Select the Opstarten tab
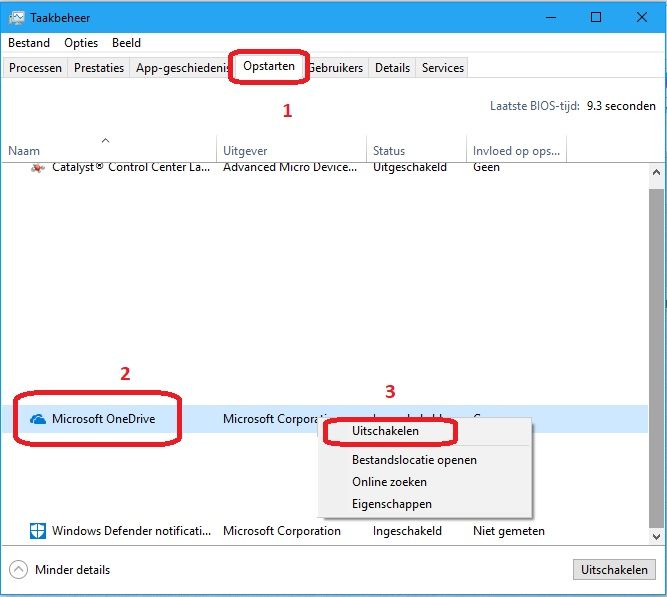This screenshot has width=667, height=597. click(269, 66)
